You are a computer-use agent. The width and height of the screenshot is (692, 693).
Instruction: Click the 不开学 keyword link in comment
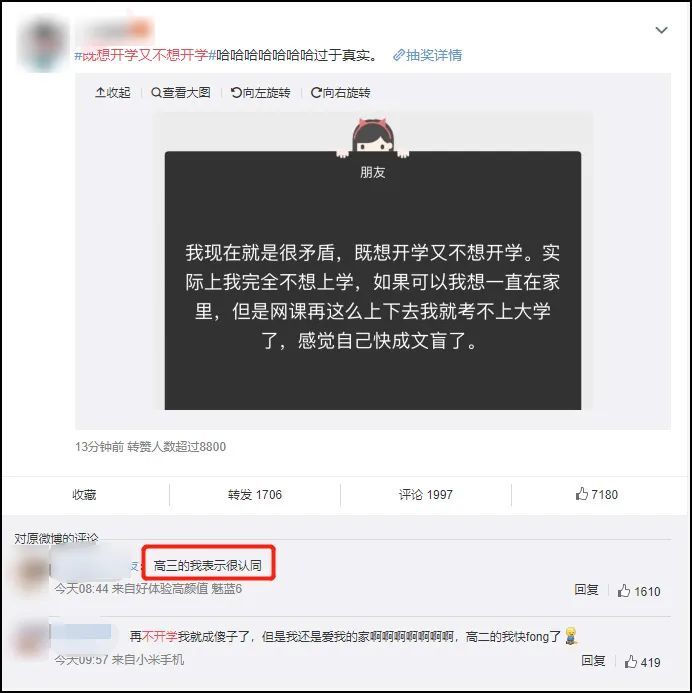[159, 636]
